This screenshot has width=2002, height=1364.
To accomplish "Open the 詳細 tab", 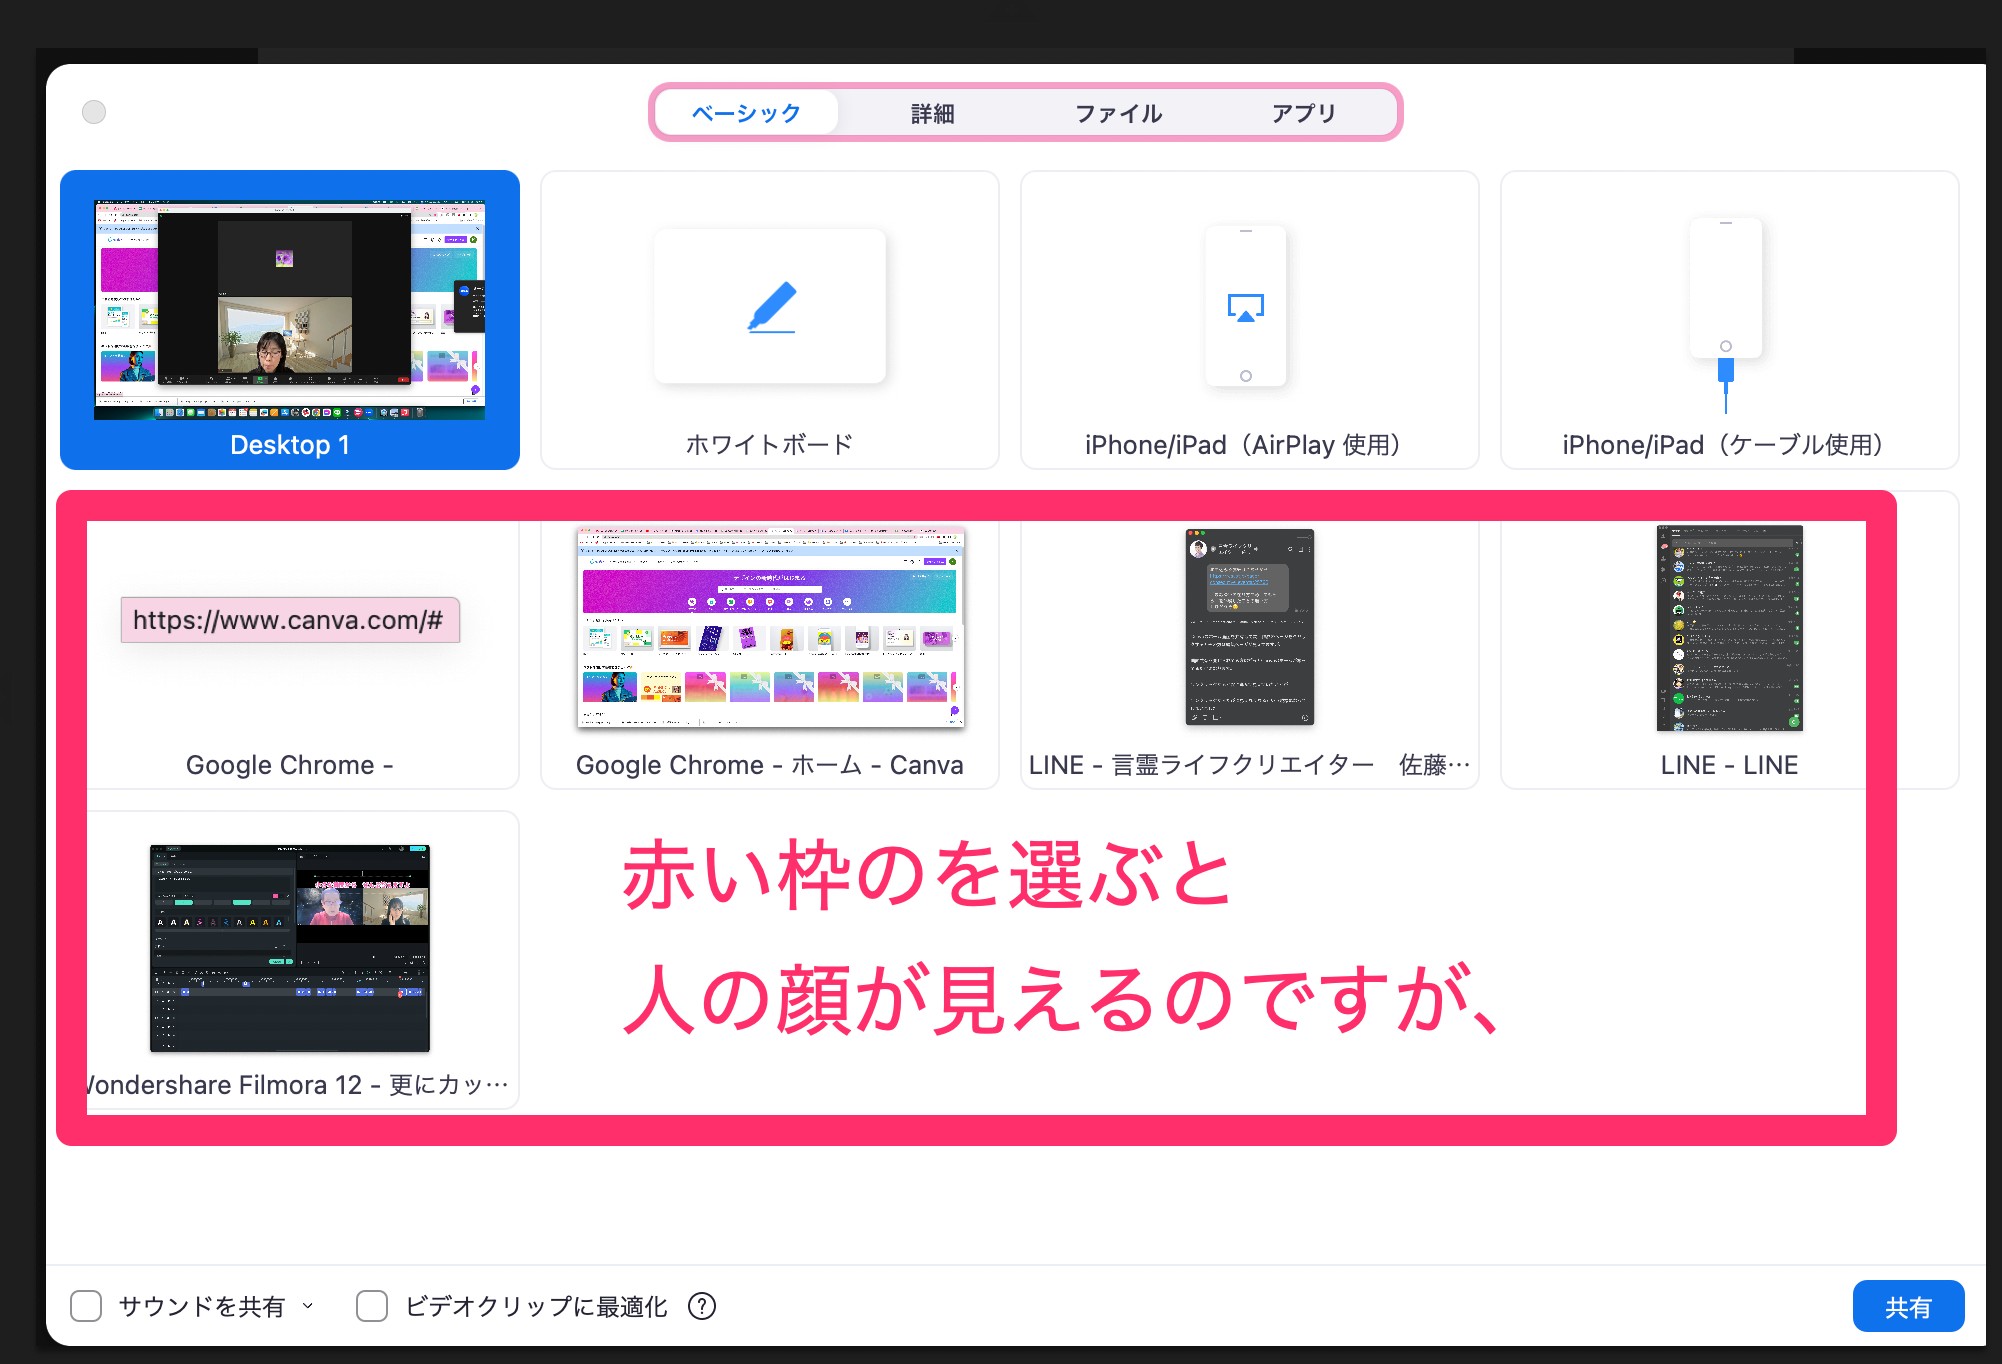I will (x=932, y=113).
